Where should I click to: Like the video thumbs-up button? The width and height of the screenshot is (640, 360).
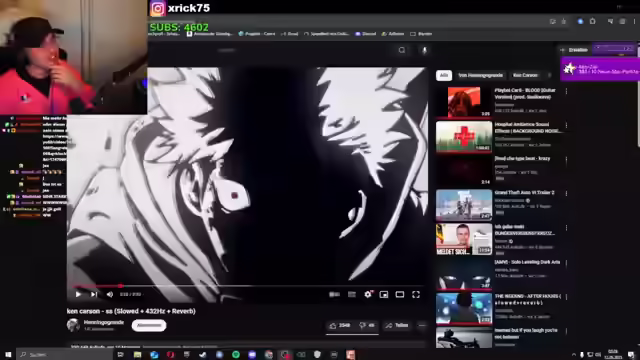(x=340, y=325)
